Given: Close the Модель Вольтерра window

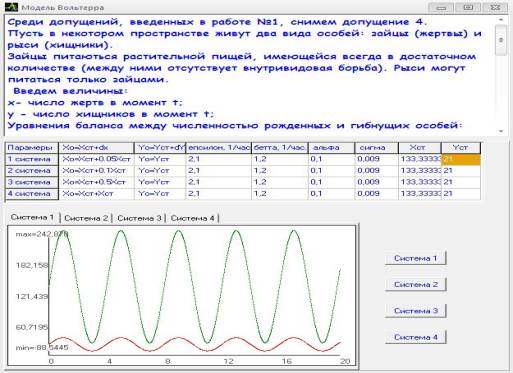Looking at the screenshot, I should [496, 7].
